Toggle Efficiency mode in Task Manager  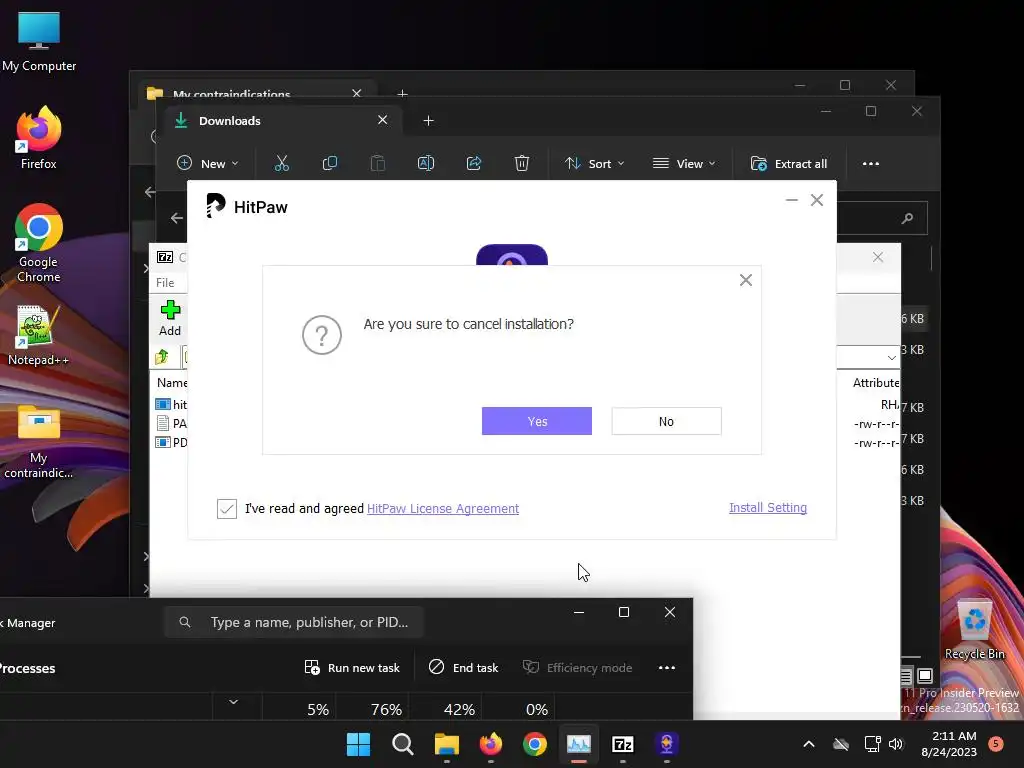(x=577, y=667)
